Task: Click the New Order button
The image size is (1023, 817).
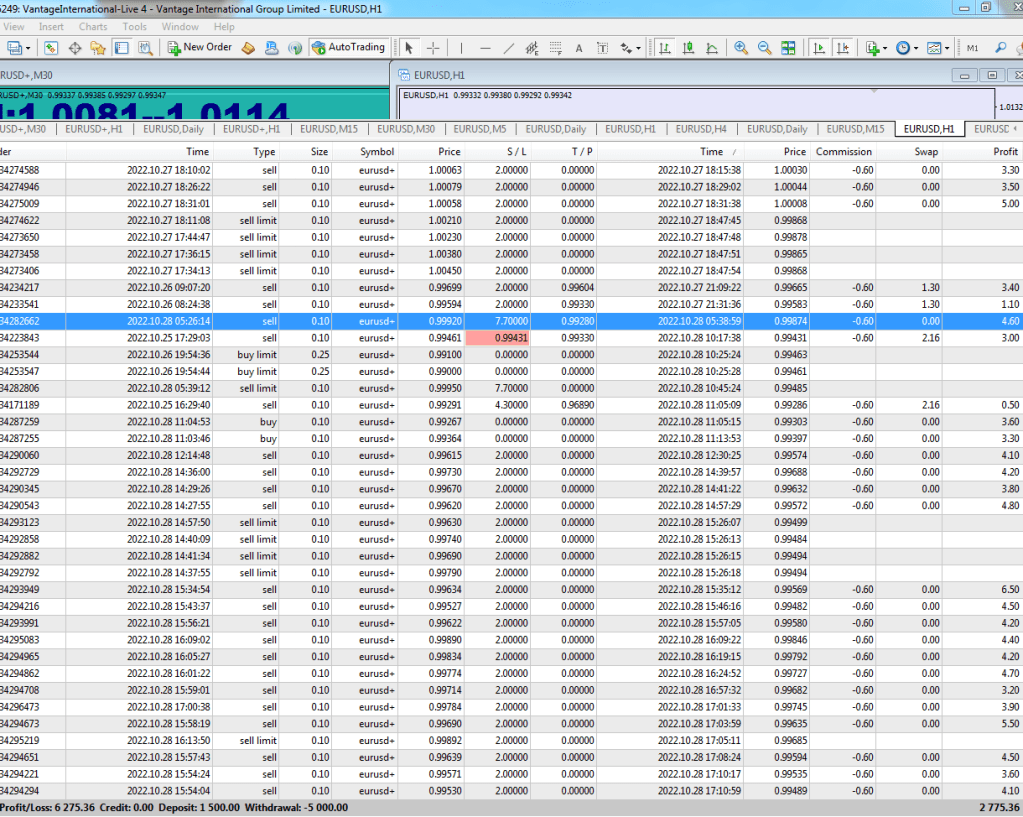Action: click(x=200, y=47)
